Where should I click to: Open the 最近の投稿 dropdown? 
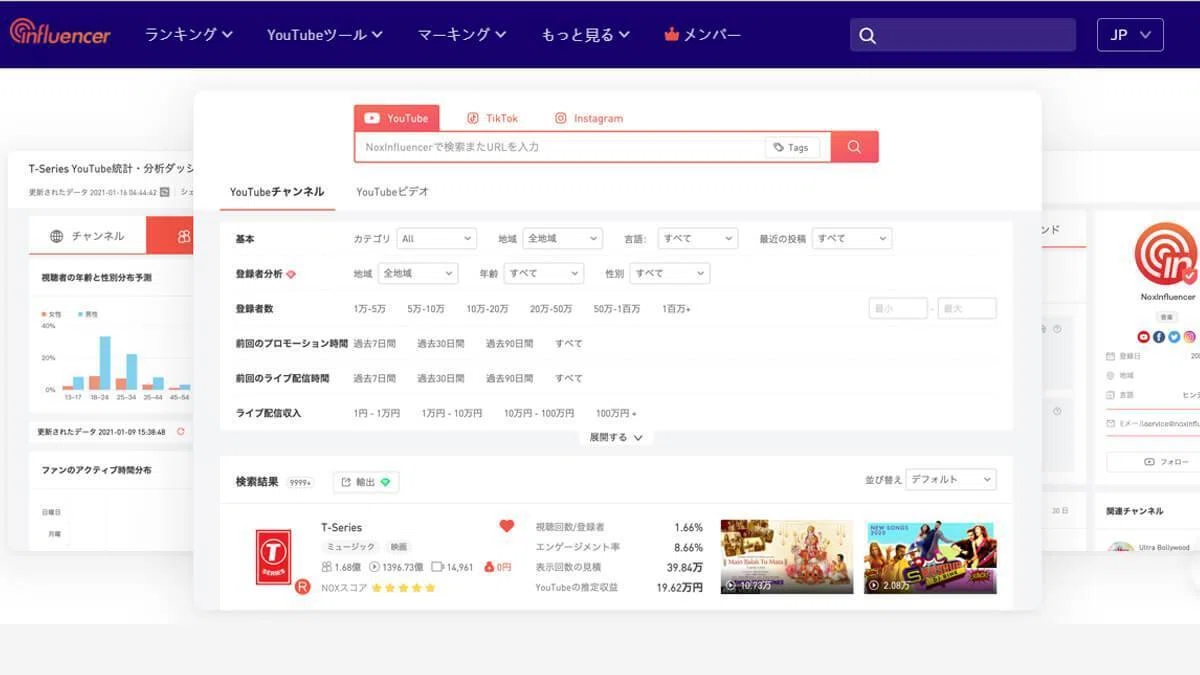(852, 239)
